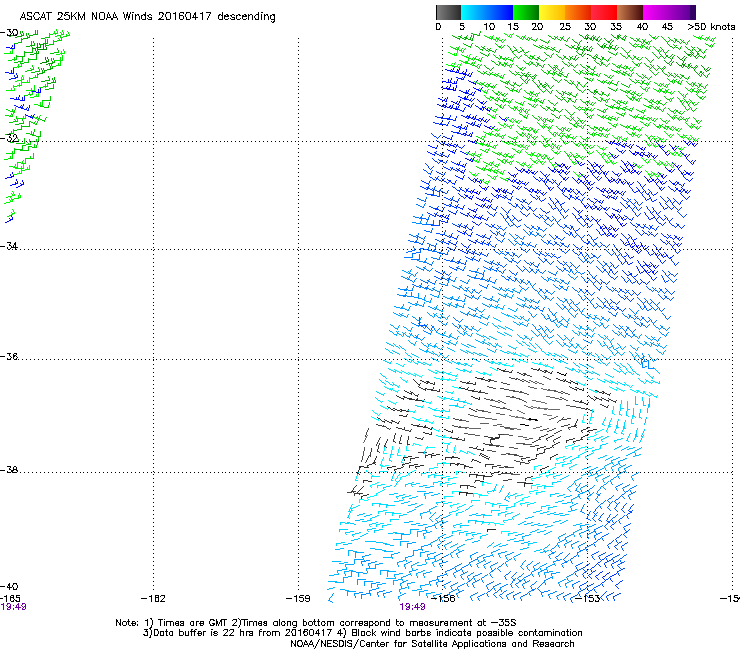
Task: Select the magenta 40-45 knots color segment
Action: click(x=656, y=12)
